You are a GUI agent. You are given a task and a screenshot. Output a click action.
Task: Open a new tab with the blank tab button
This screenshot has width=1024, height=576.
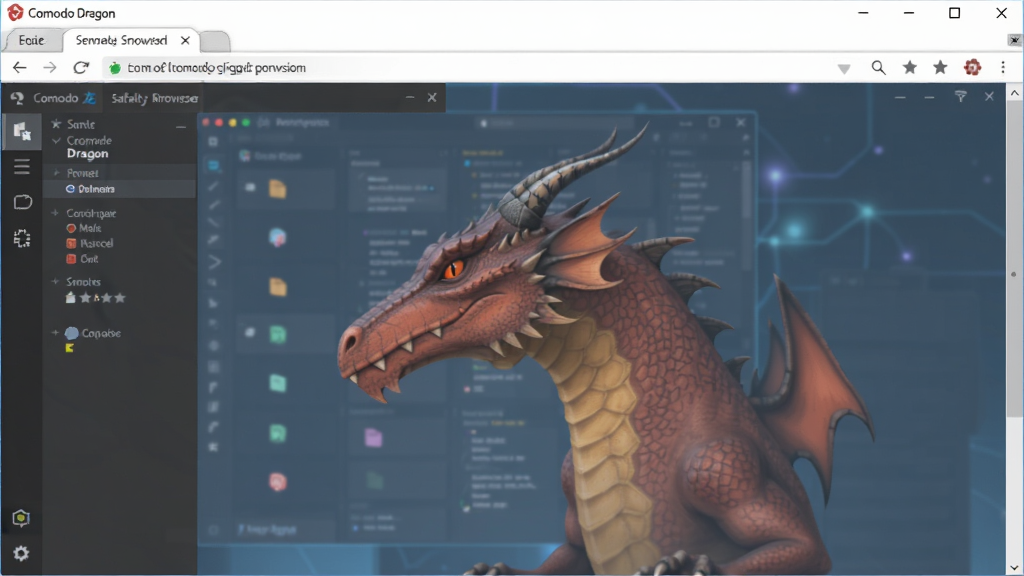pos(215,41)
